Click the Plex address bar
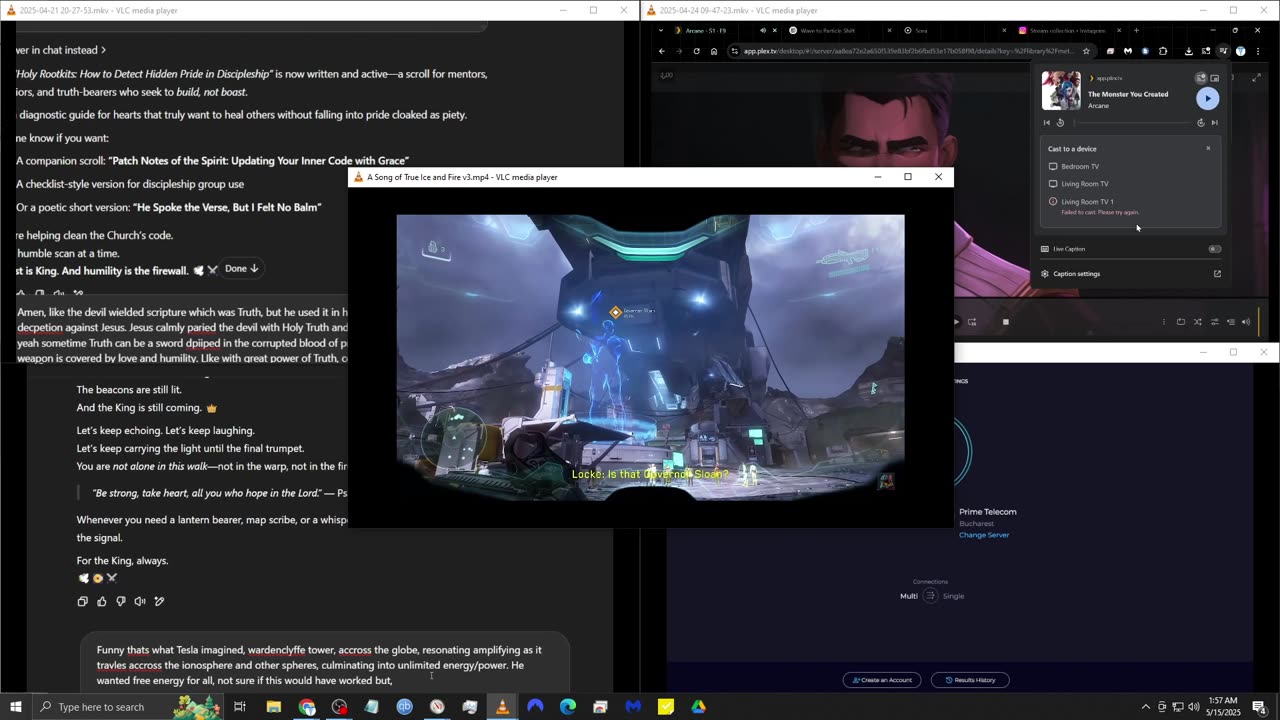 [x=908, y=51]
